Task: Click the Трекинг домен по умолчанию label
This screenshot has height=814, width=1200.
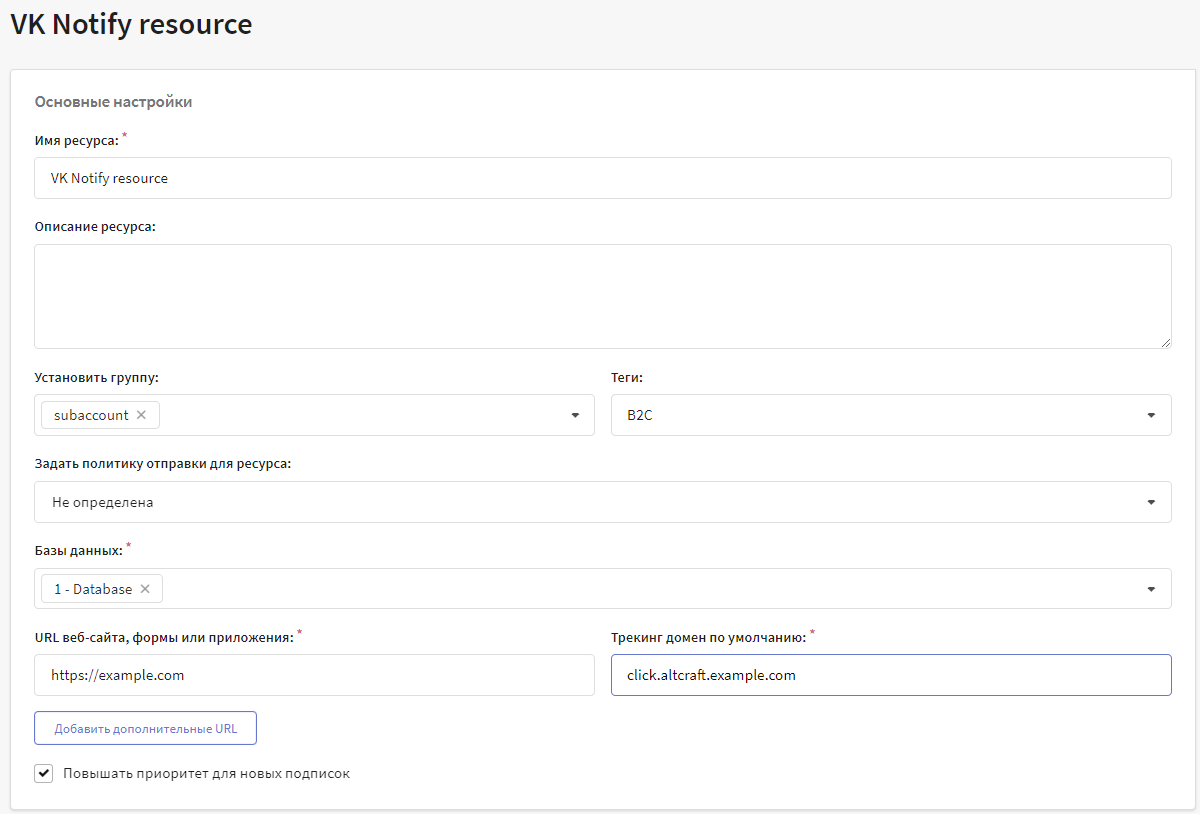Action: [709, 638]
